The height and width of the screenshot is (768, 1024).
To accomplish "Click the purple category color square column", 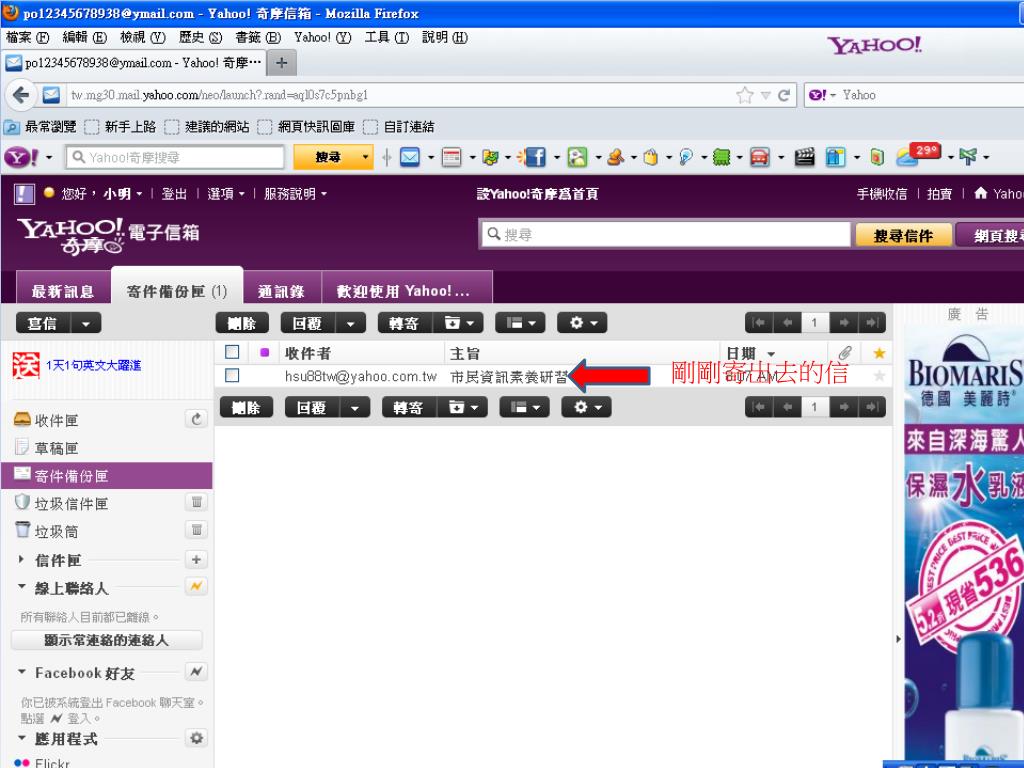I will (264, 353).
